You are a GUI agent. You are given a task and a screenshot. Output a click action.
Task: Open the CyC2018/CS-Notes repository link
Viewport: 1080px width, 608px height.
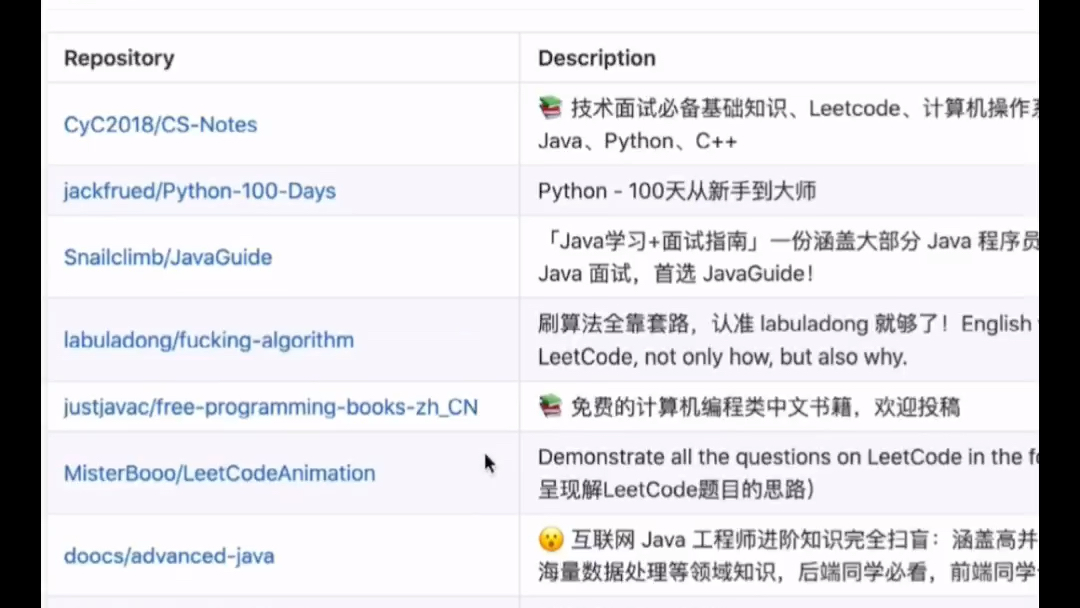coord(160,125)
